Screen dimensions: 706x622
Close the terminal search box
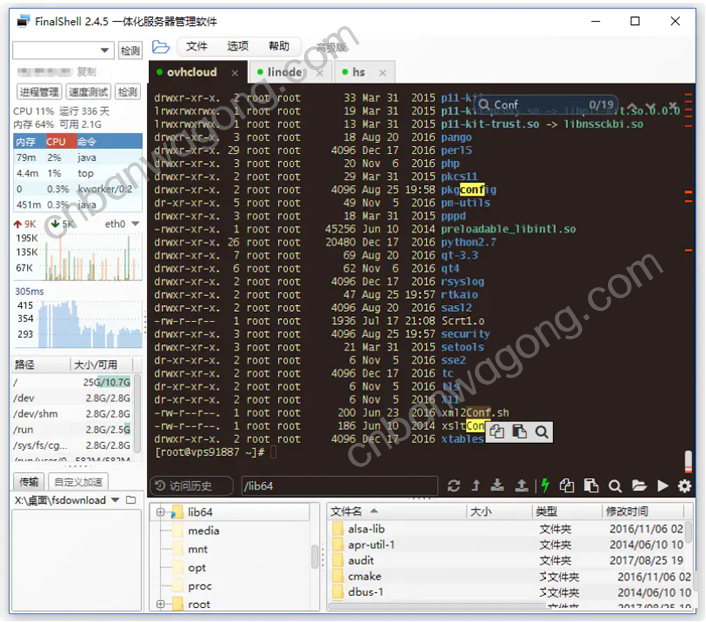click(673, 106)
